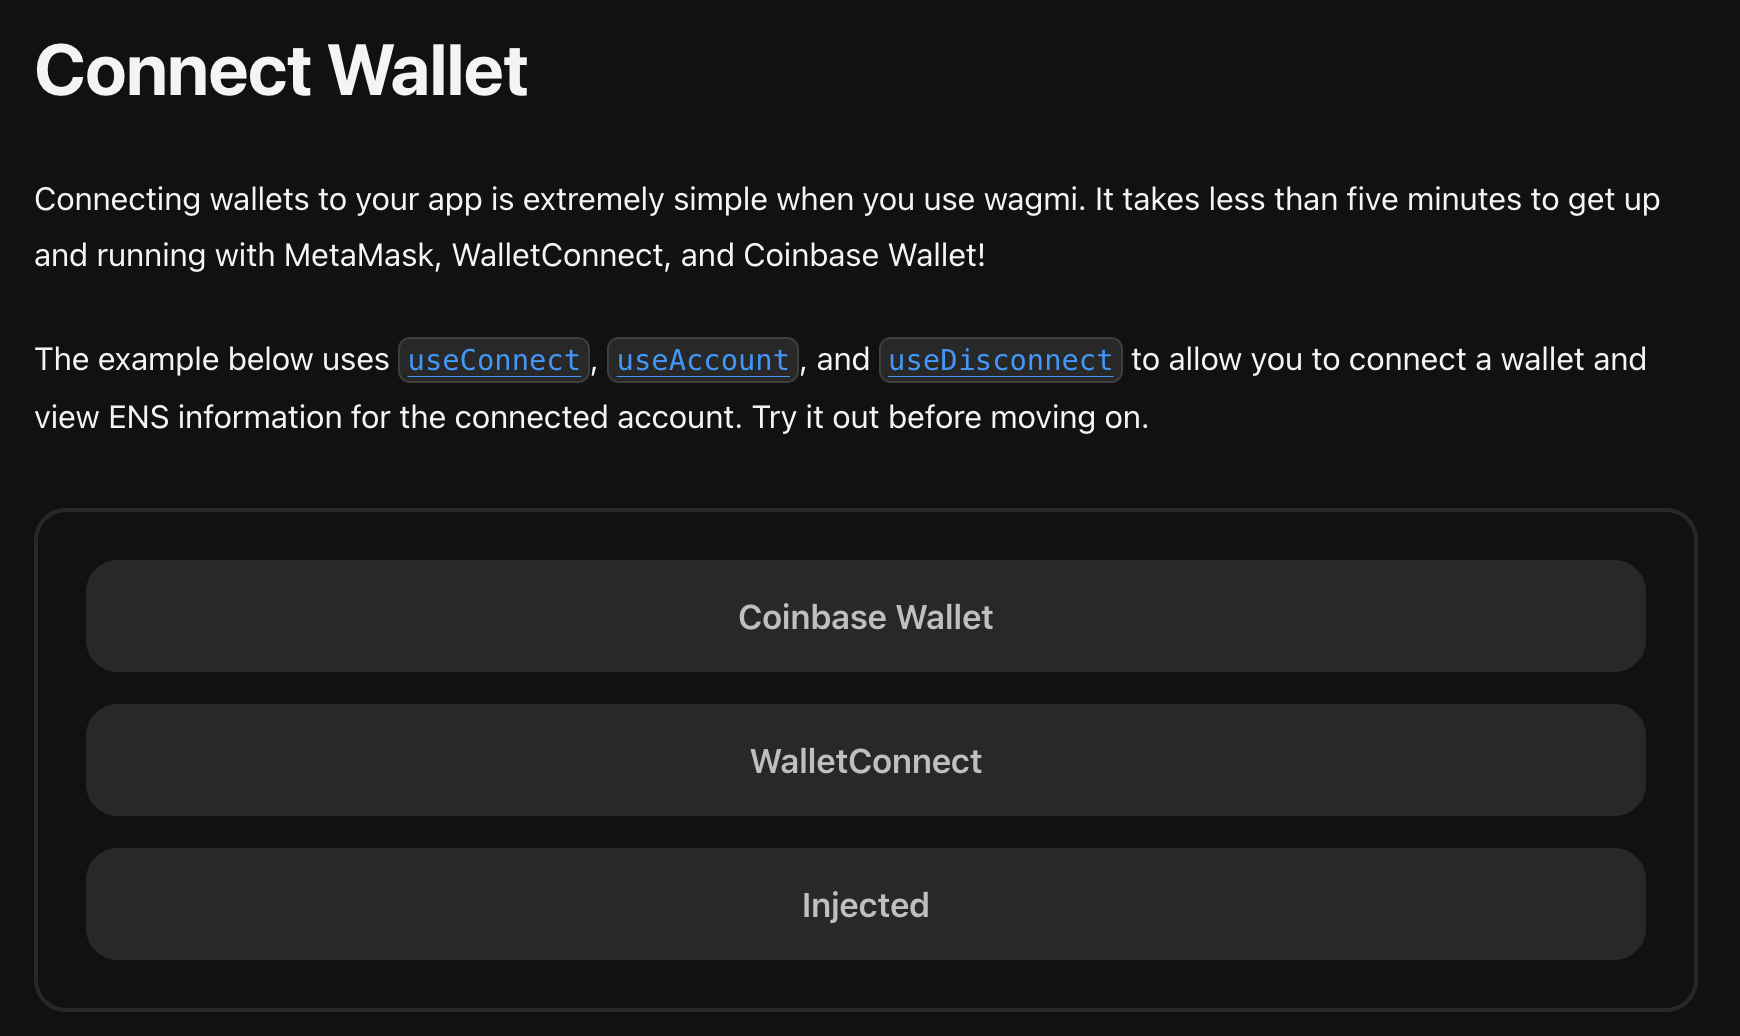
Task: Click the useAccount inline code badge
Action: click(x=702, y=360)
